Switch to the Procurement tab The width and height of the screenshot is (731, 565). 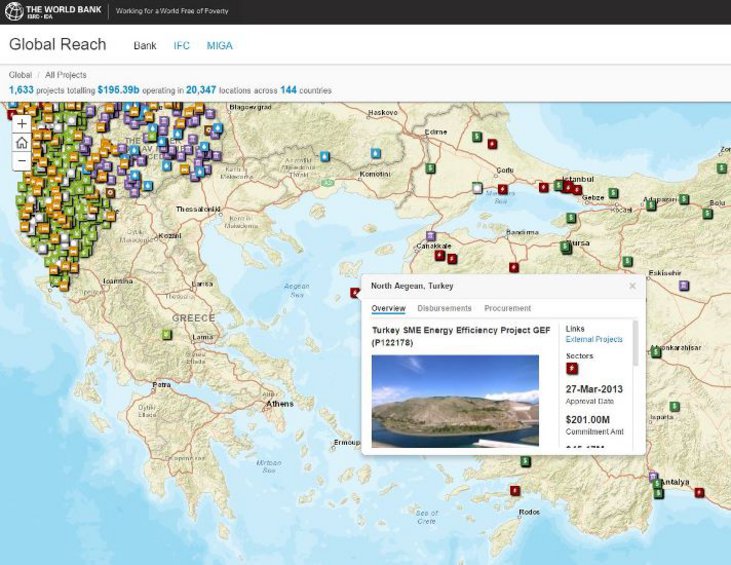coord(507,308)
